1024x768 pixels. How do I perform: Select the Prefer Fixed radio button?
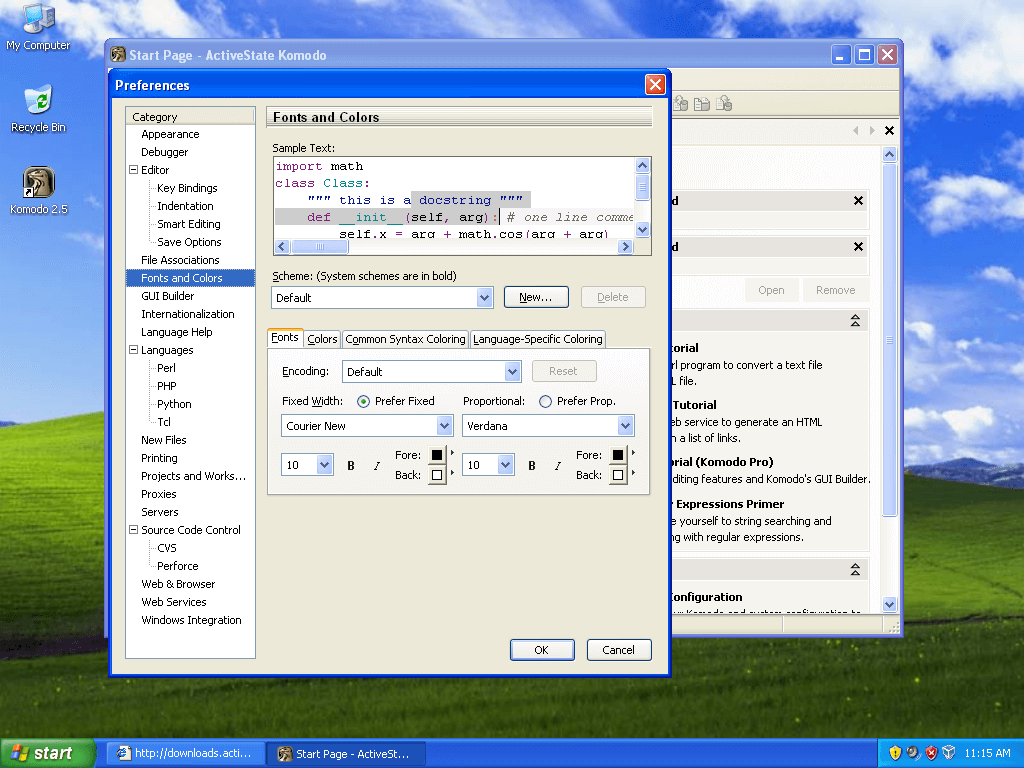point(363,402)
